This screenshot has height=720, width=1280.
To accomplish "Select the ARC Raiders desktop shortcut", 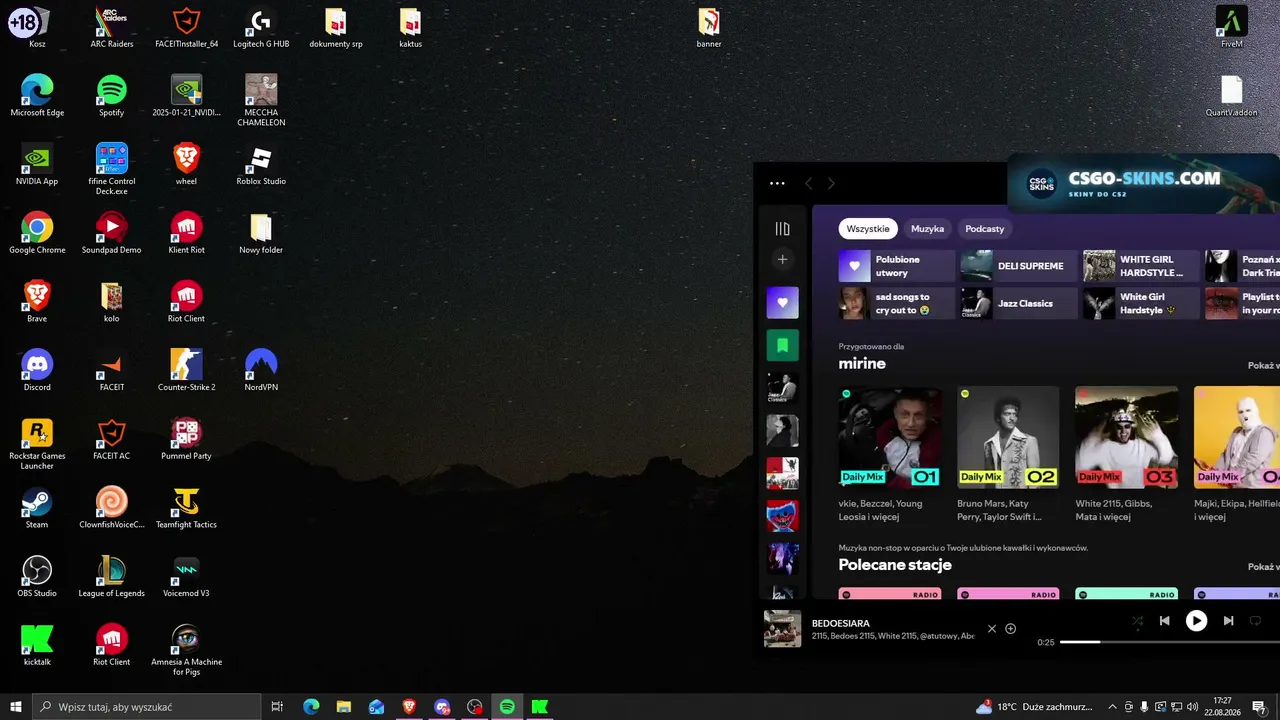I will pos(111,28).
